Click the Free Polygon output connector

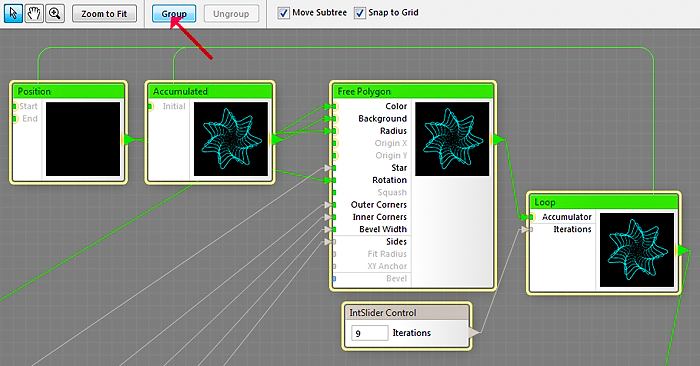click(498, 140)
